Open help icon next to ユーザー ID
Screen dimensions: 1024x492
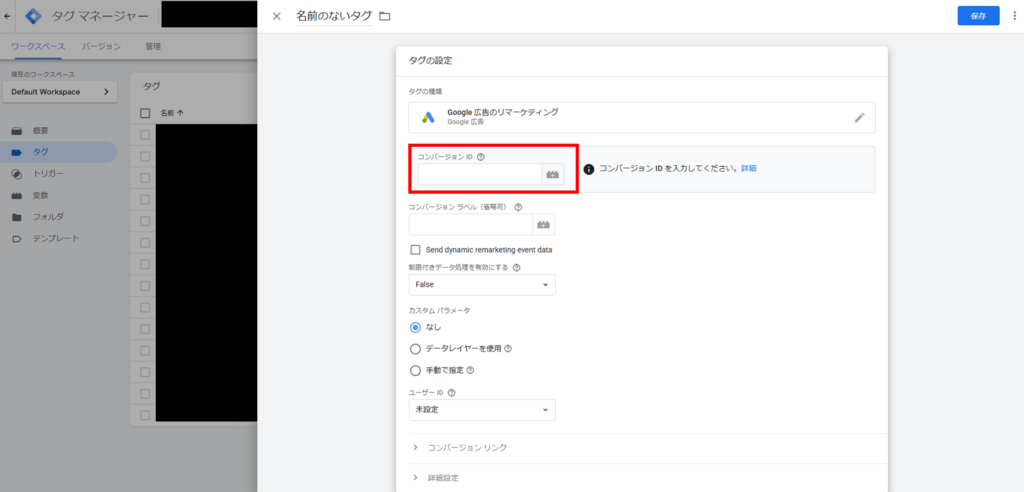(x=451, y=393)
